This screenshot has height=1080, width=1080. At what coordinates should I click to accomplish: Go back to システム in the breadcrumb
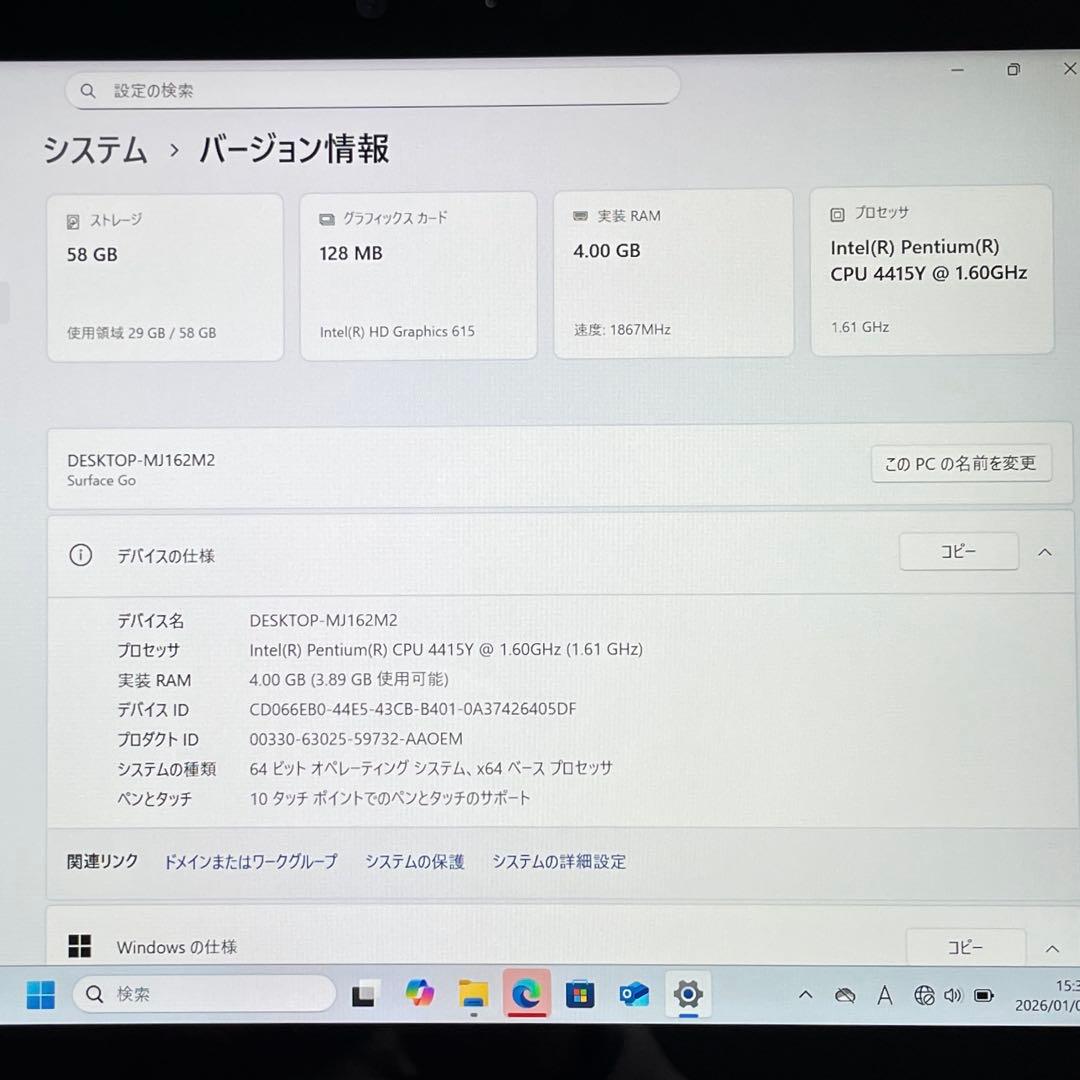95,150
